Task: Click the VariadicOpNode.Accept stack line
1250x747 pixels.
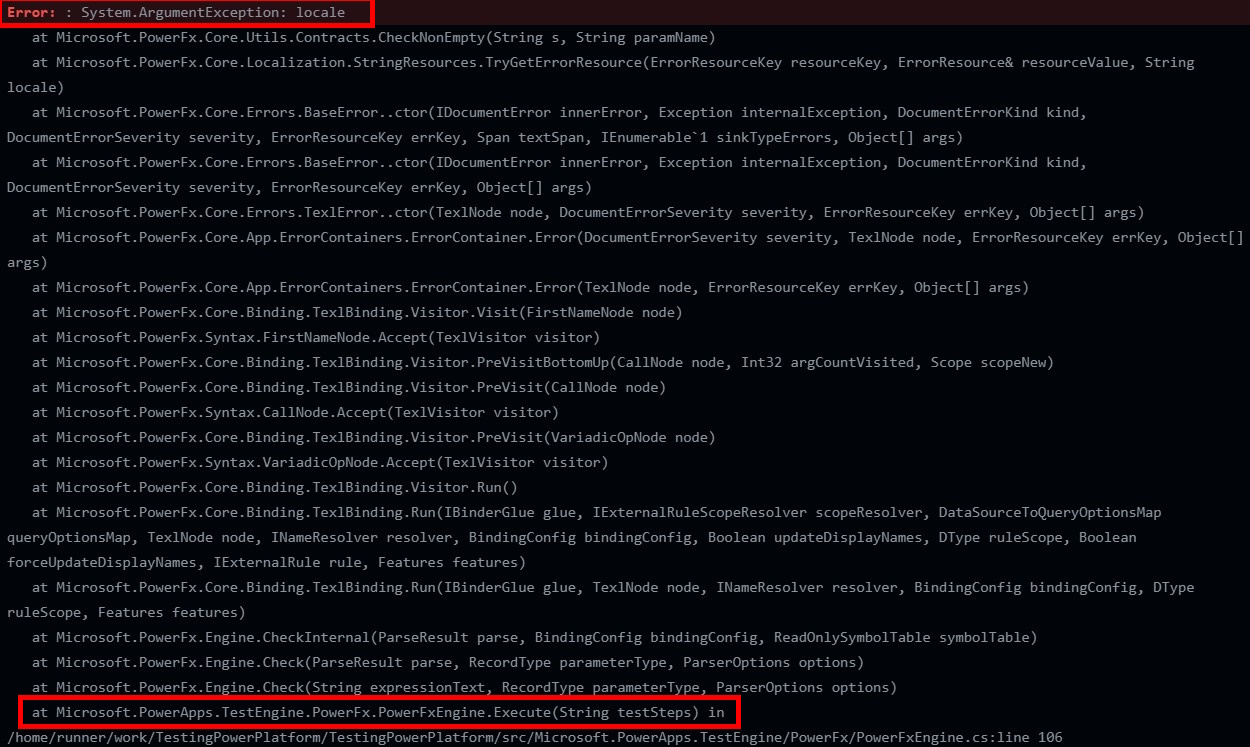Action: point(320,463)
